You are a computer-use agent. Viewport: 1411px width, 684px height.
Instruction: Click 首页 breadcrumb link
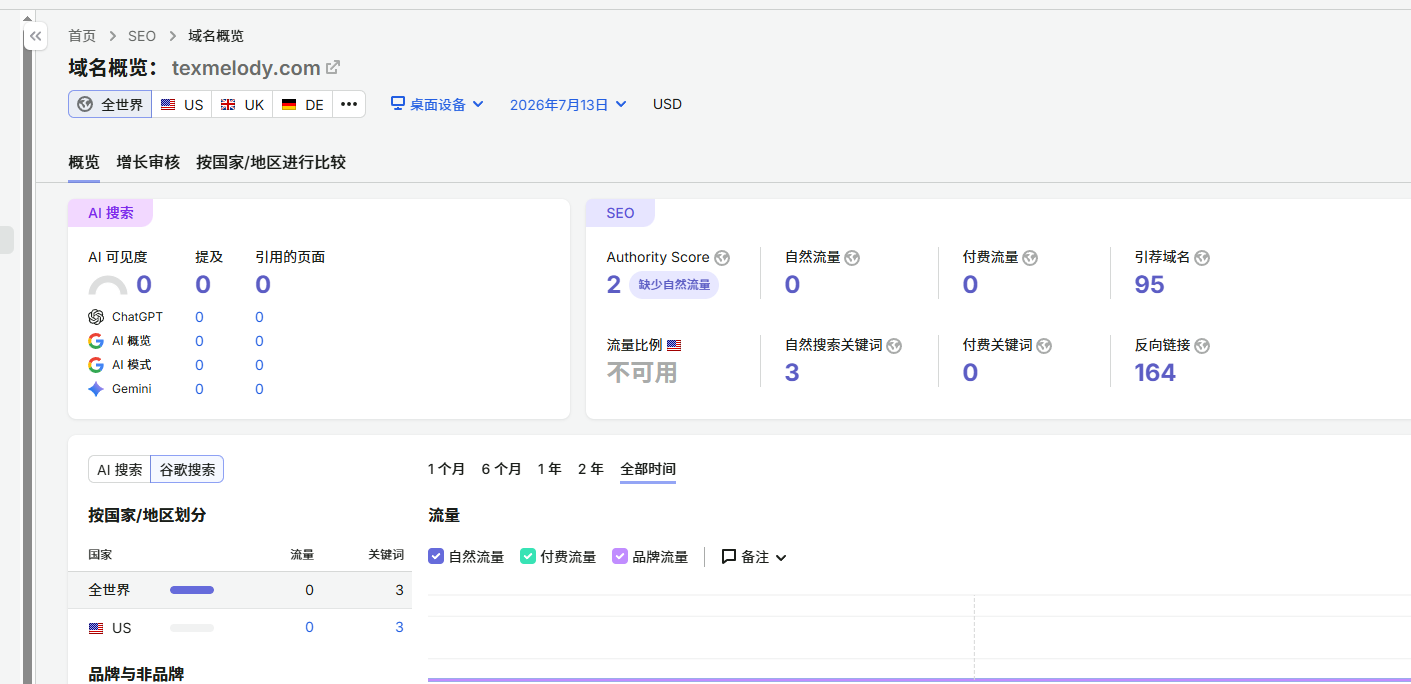click(x=82, y=36)
